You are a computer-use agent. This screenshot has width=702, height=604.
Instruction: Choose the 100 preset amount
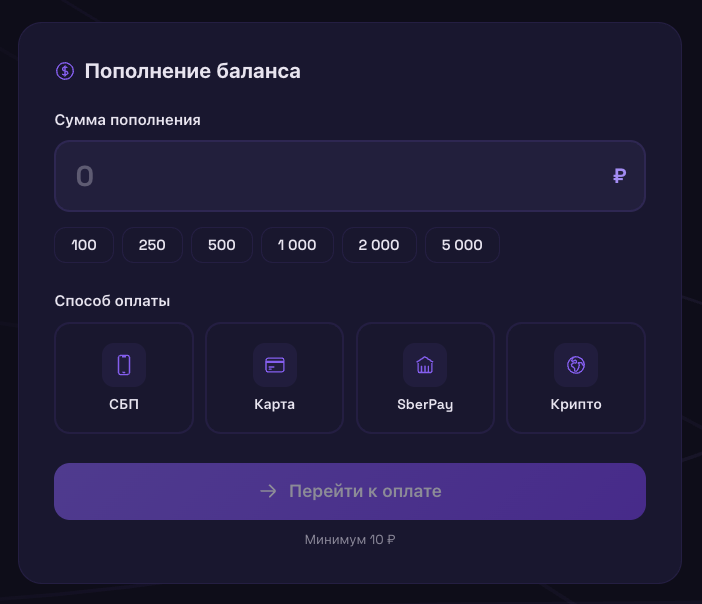tap(84, 245)
